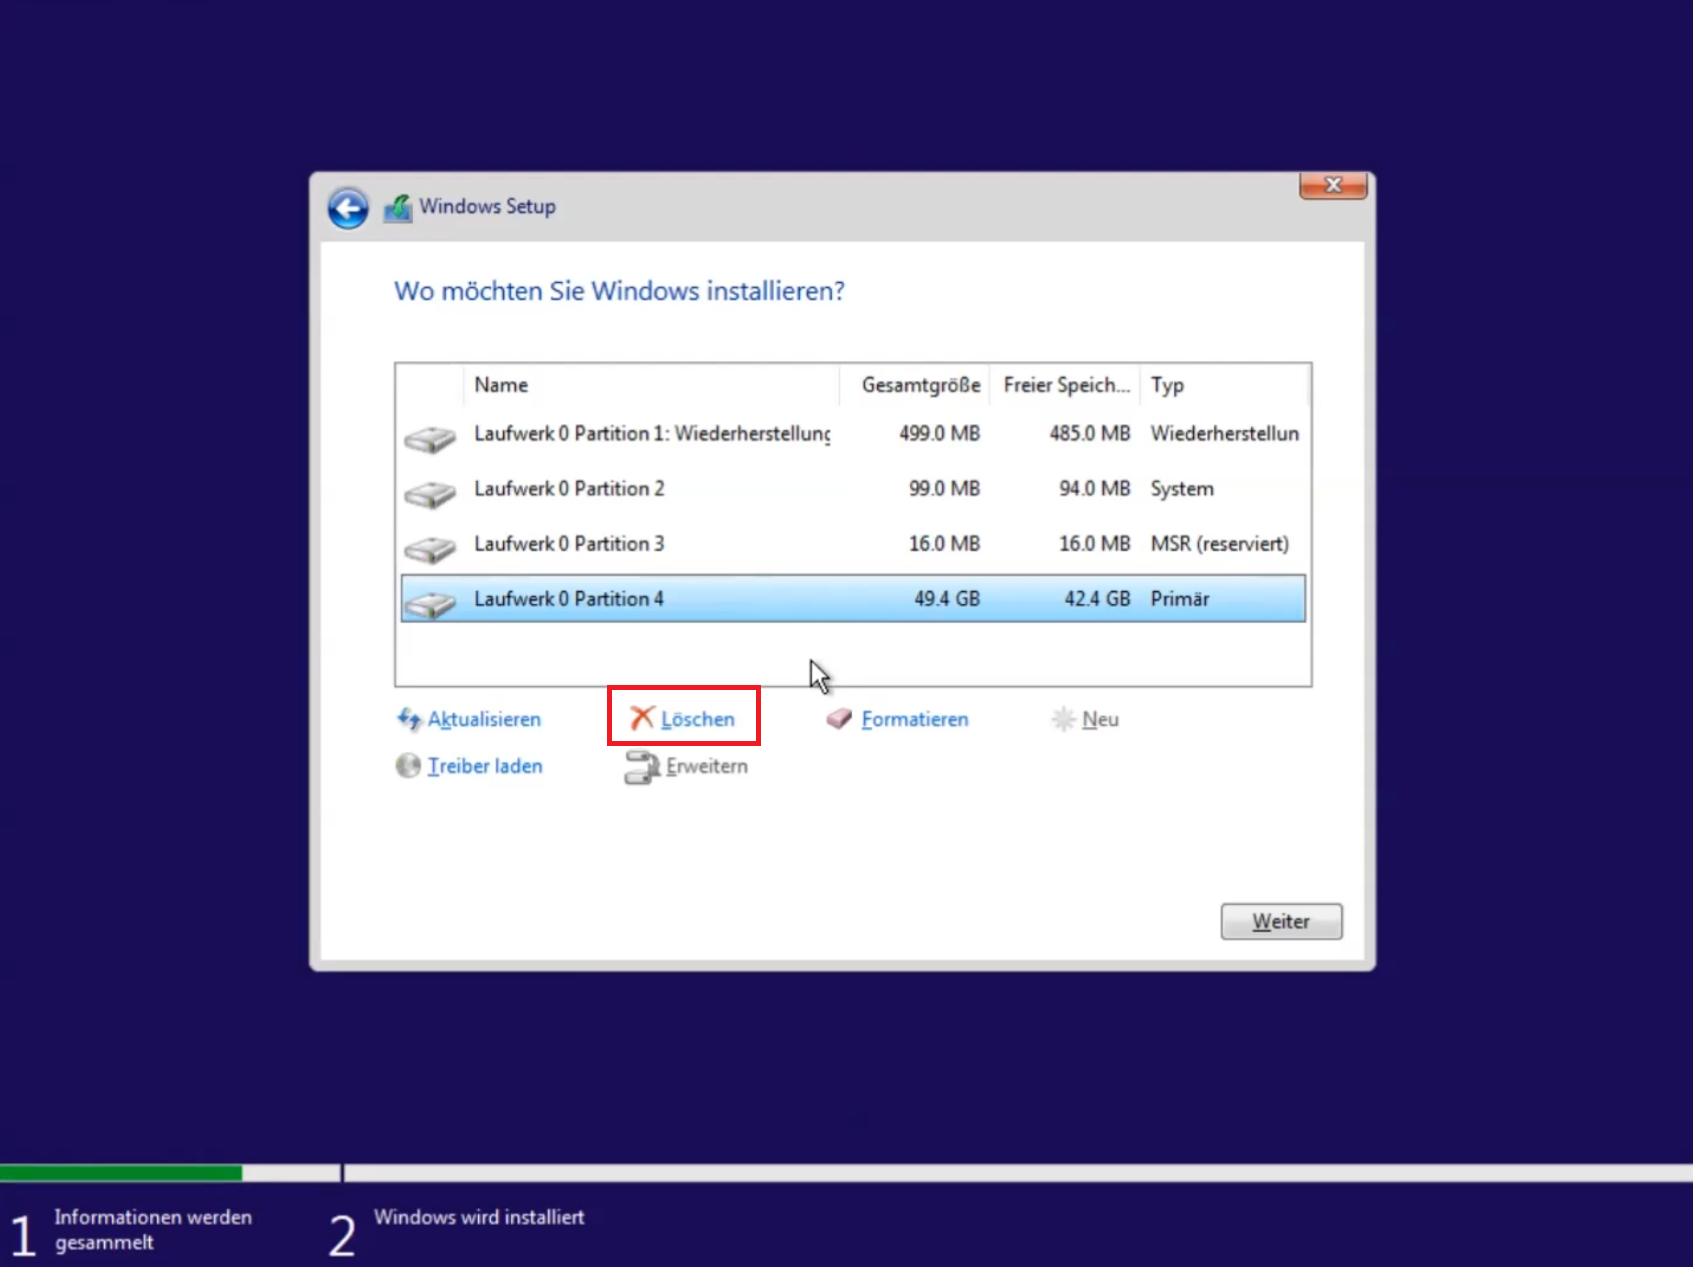Viewport: 1693px width, 1267px height.
Task: Delete the partition with Löschen link
Action: pos(698,719)
